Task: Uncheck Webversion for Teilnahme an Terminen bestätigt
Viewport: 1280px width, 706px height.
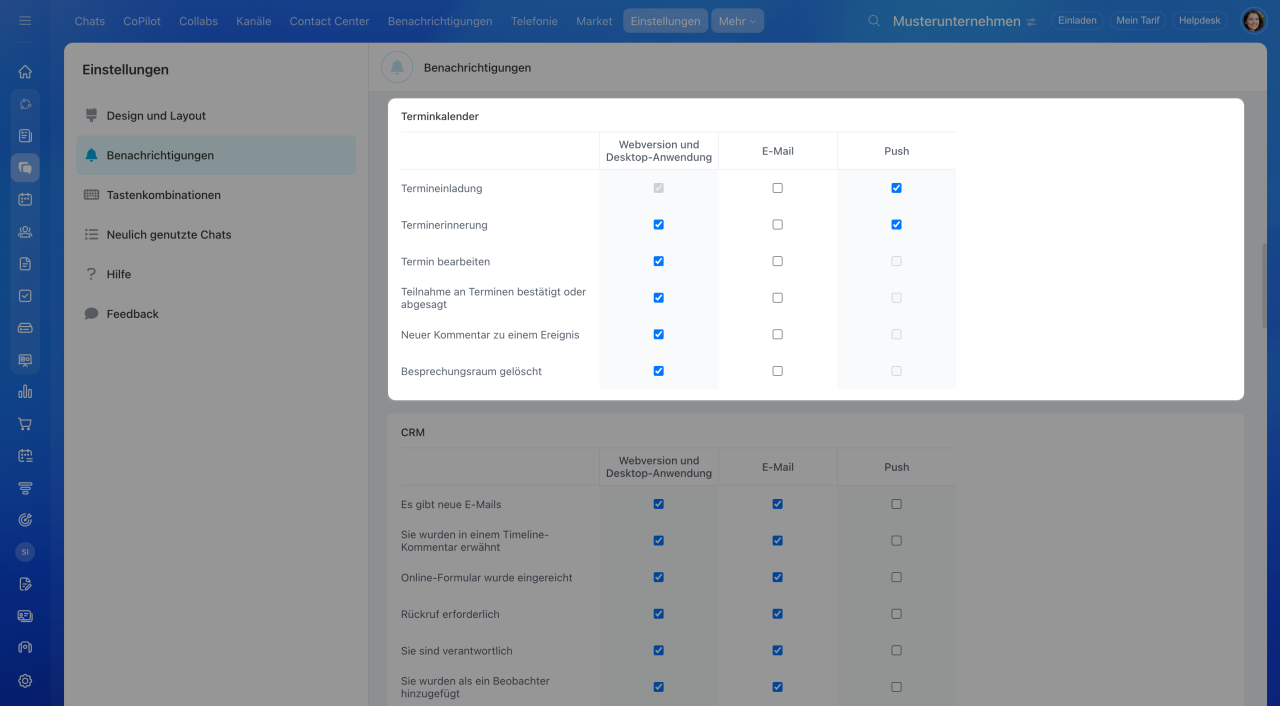Action: [x=658, y=298]
